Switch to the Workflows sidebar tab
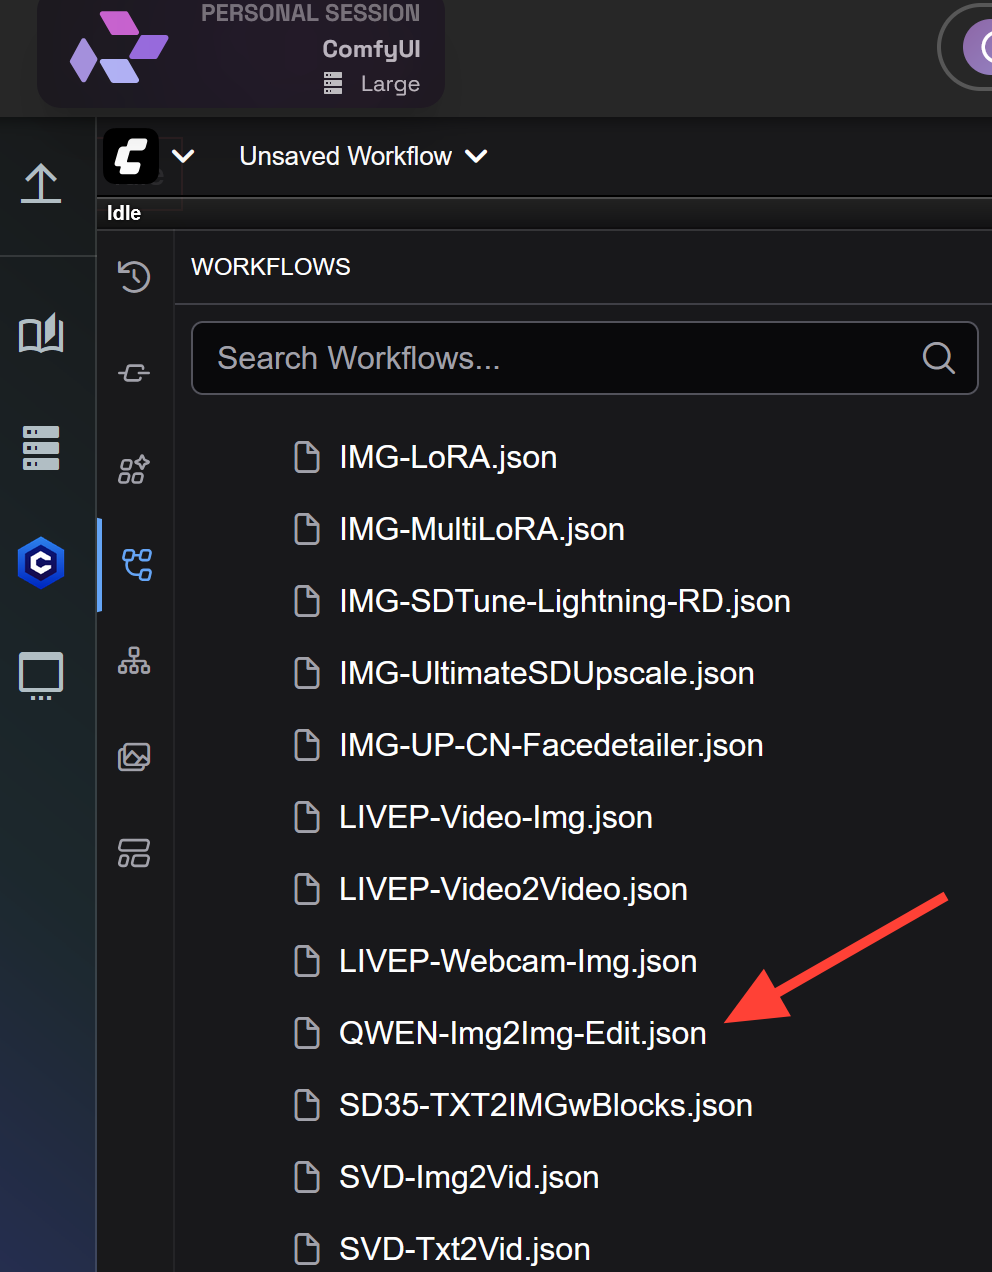 (134, 564)
